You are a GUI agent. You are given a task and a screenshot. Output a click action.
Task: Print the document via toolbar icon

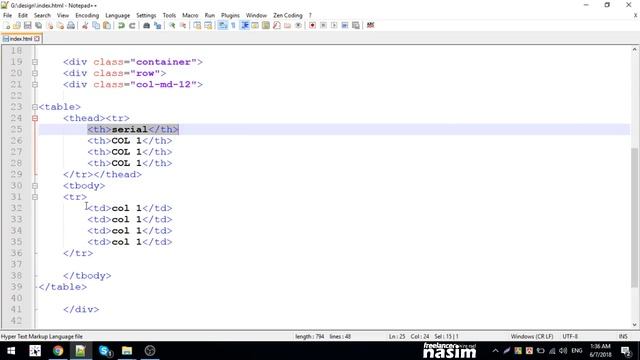[71, 25]
